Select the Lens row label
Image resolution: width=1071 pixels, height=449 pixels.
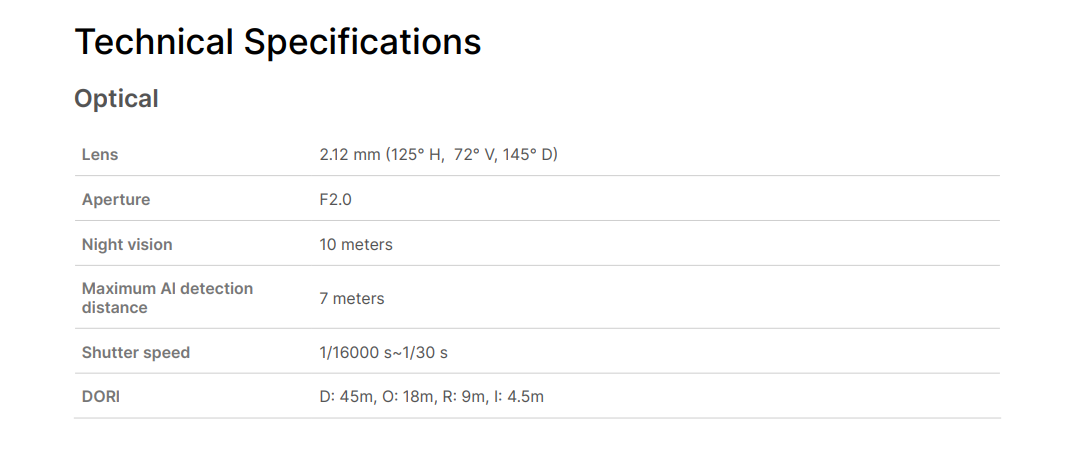100,155
